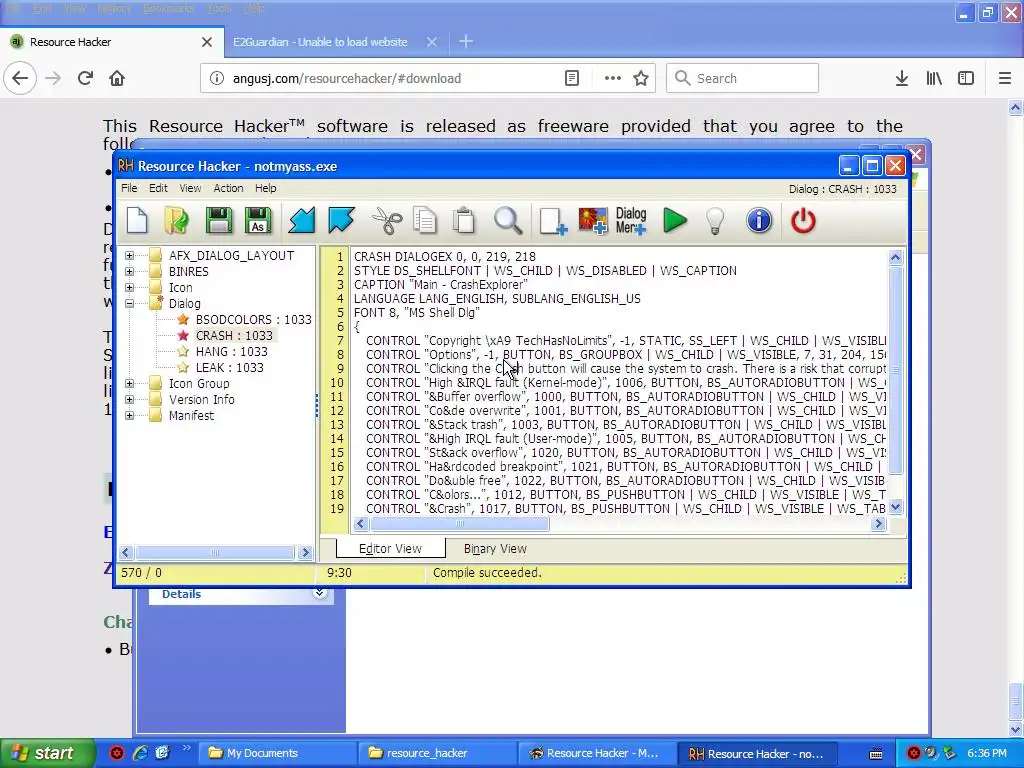Viewport: 1024px width, 768px height.
Task: Select HANG : 1033 dialog resource
Action: (x=231, y=351)
